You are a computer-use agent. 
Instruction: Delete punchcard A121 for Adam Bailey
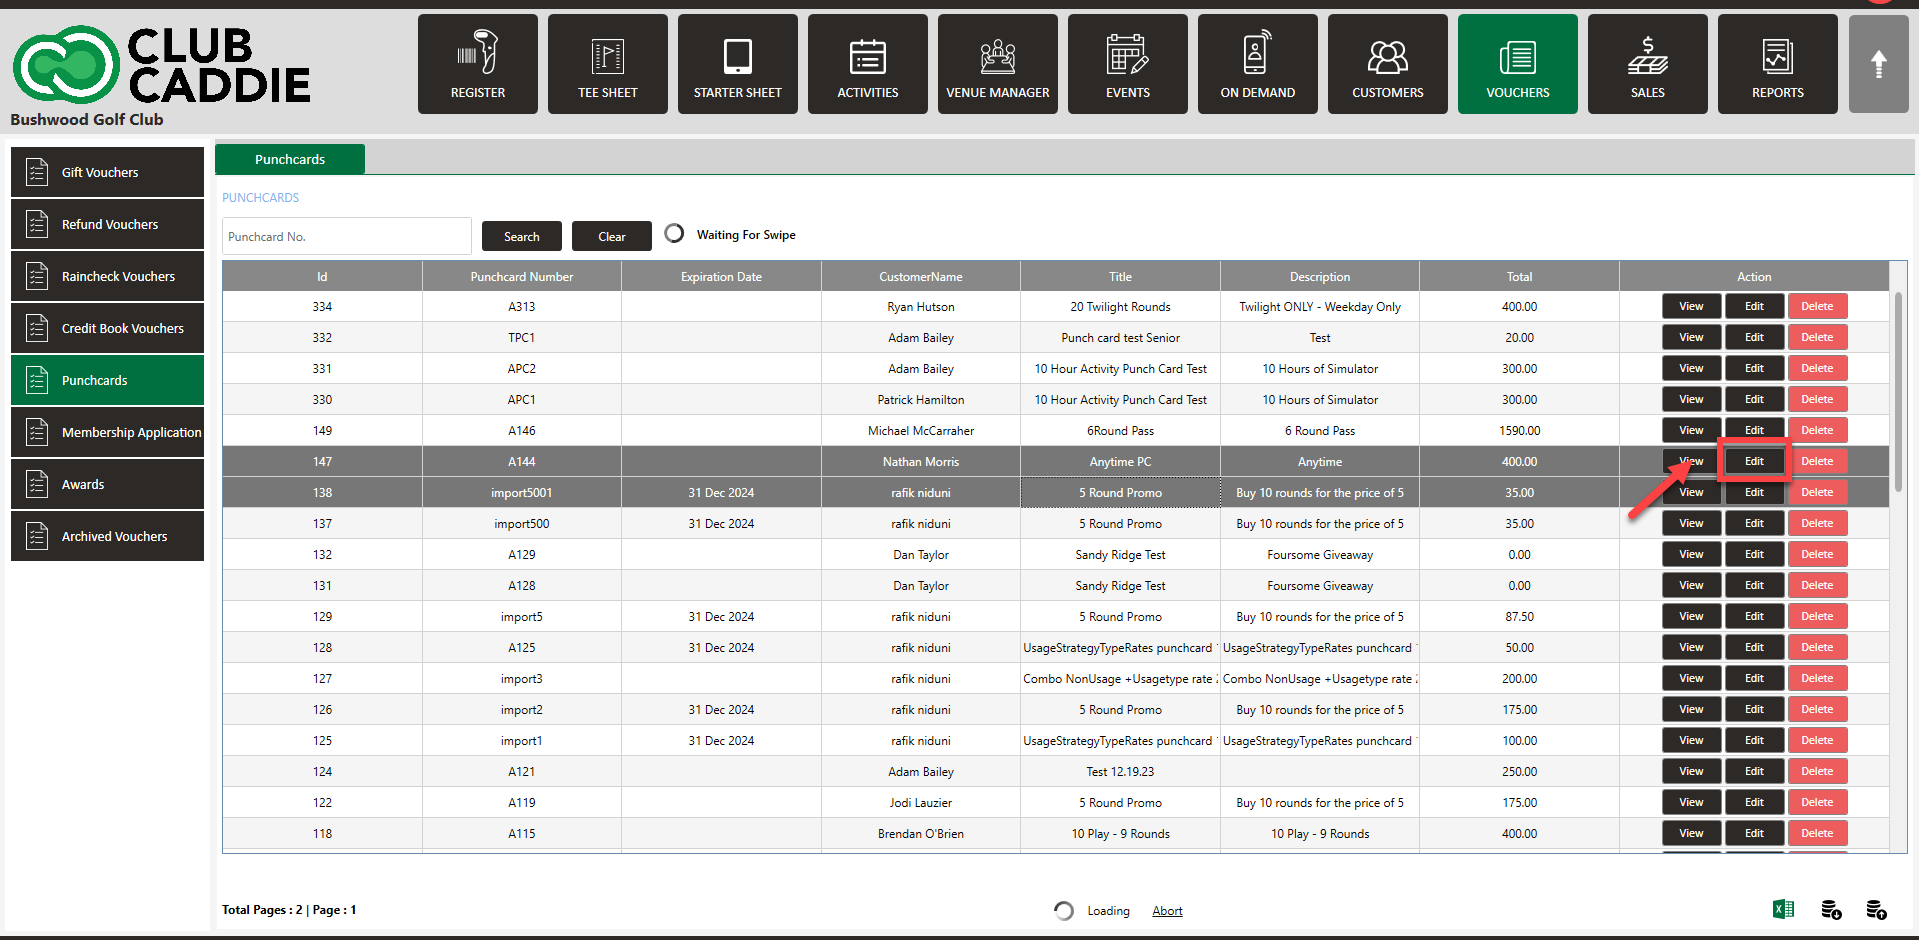pos(1817,771)
